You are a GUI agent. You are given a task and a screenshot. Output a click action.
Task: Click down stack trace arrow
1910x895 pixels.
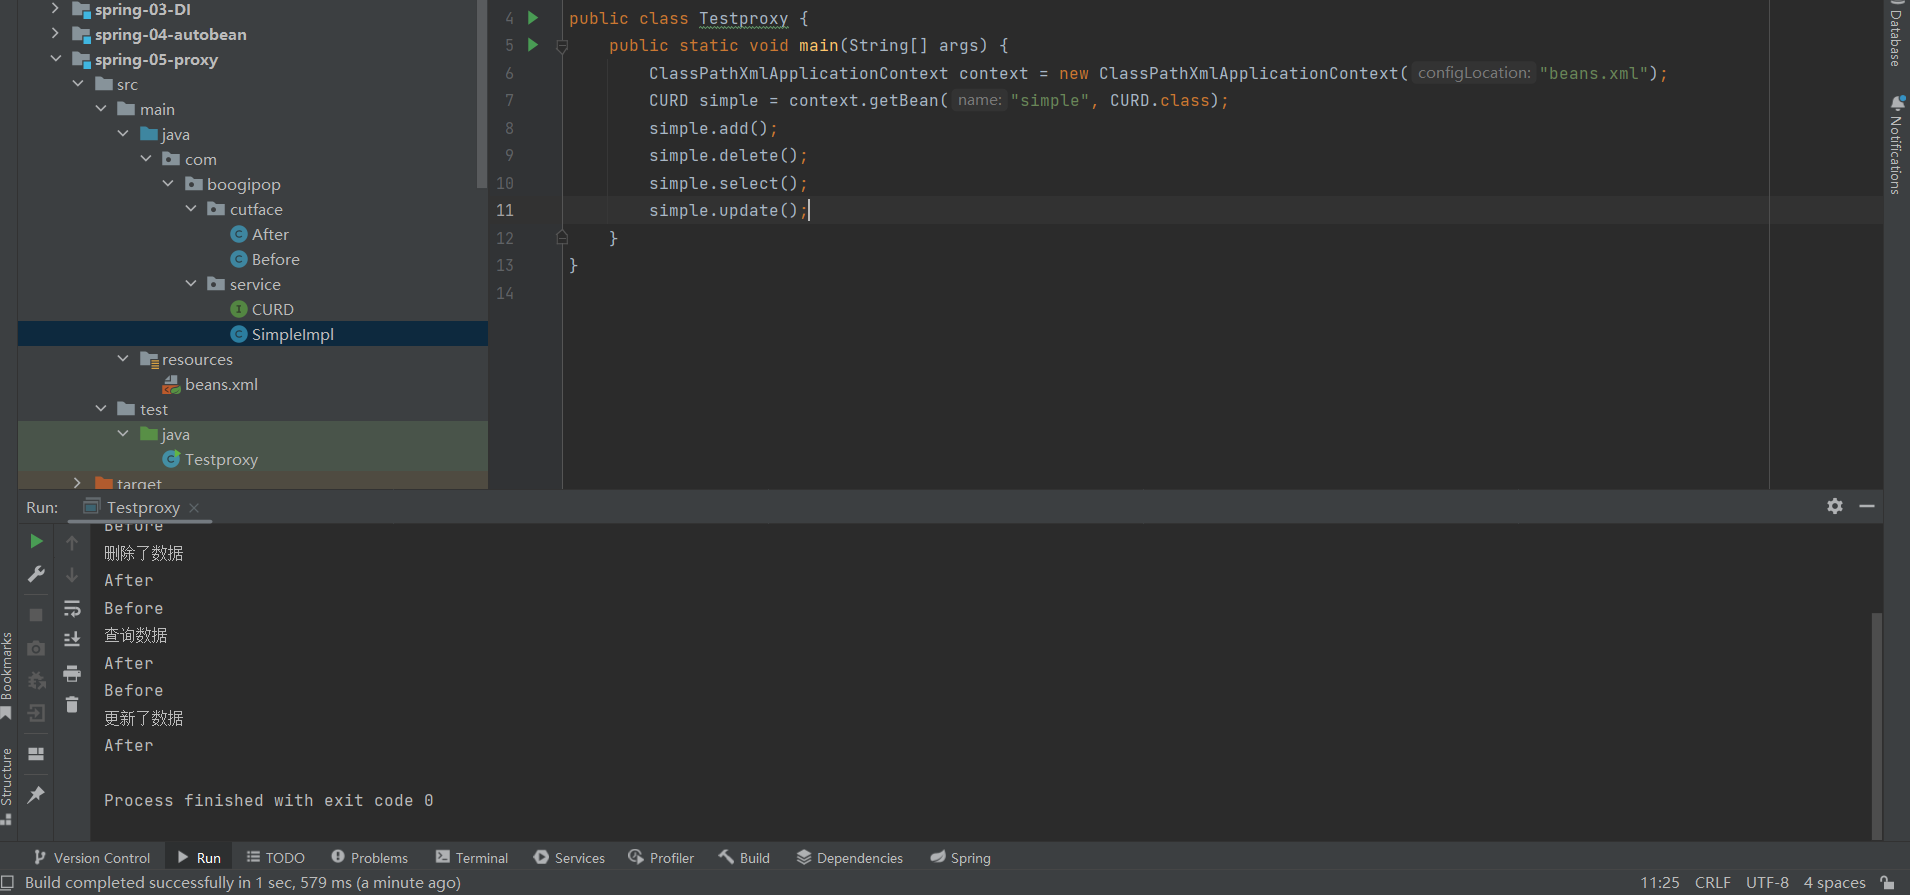point(72,575)
